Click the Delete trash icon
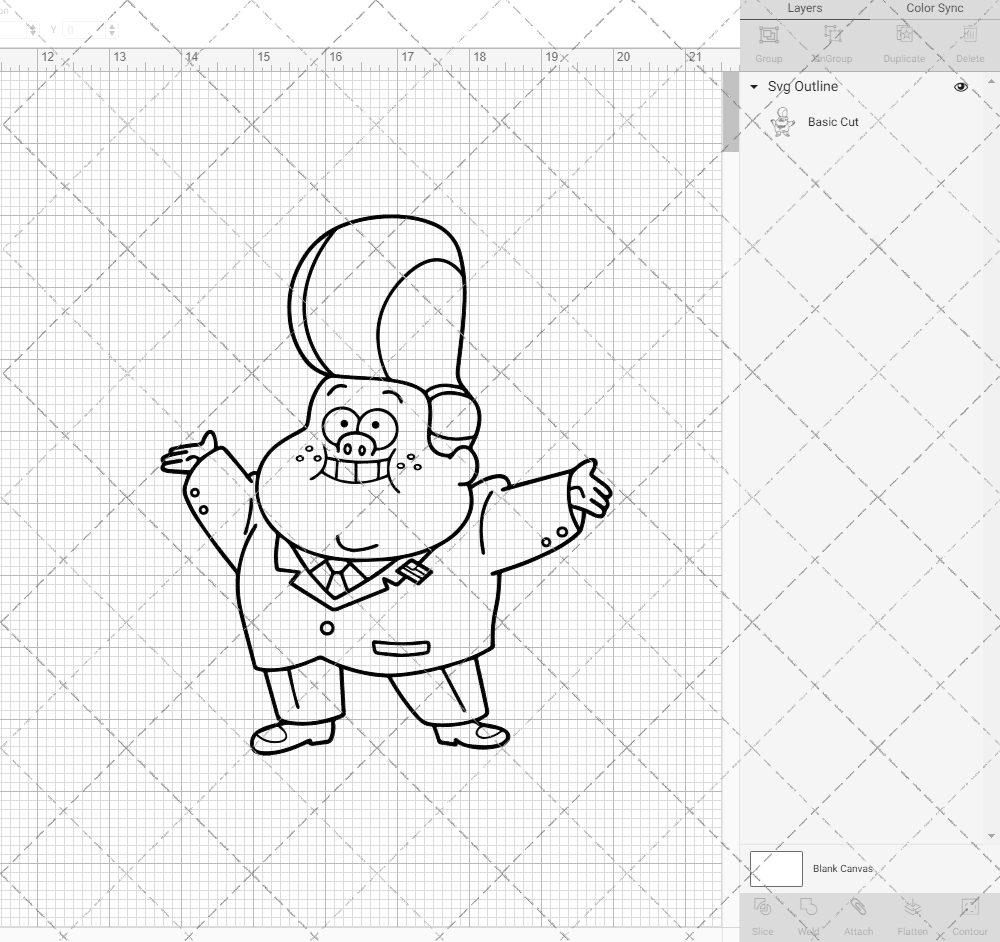 click(x=969, y=42)
